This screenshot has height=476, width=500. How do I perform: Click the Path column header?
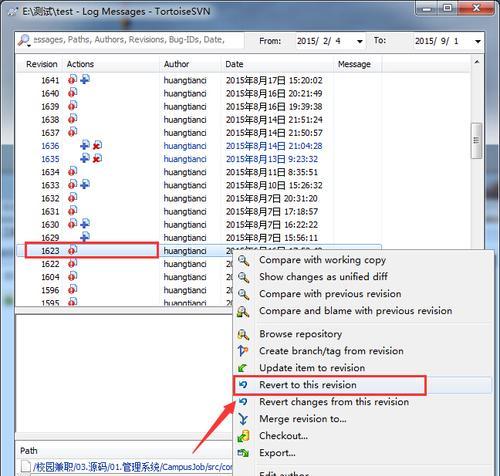coord(29,451)
